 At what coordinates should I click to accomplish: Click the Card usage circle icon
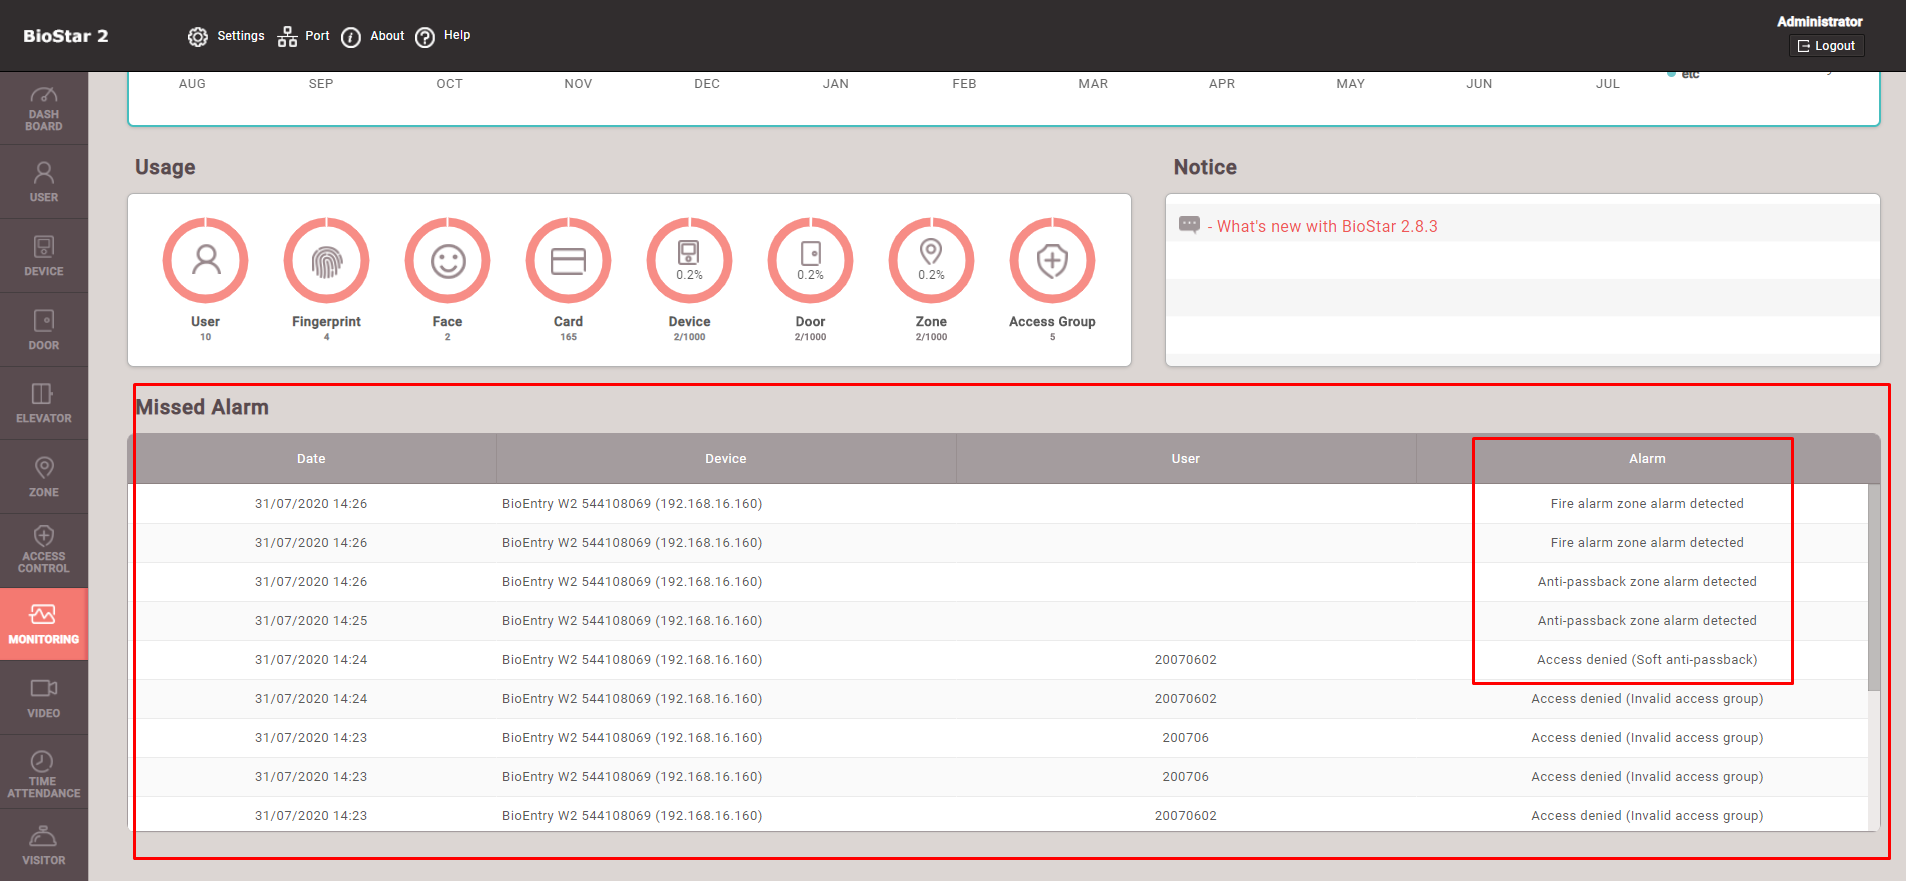click(568, 261)
